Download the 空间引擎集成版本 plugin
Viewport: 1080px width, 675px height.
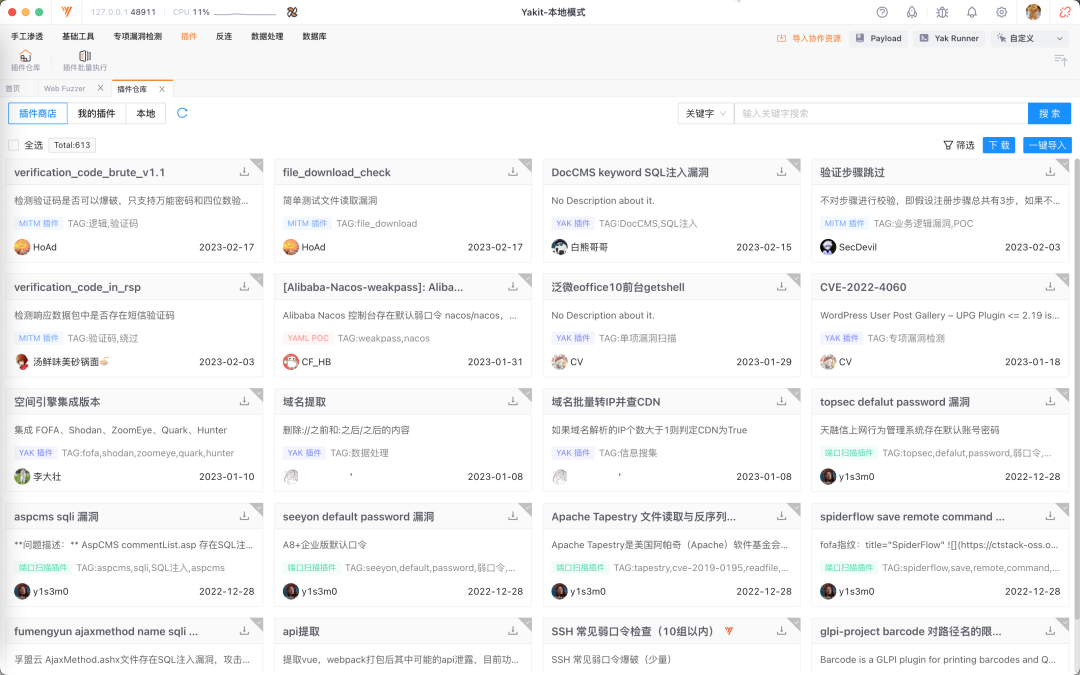(x=245, y=401)
